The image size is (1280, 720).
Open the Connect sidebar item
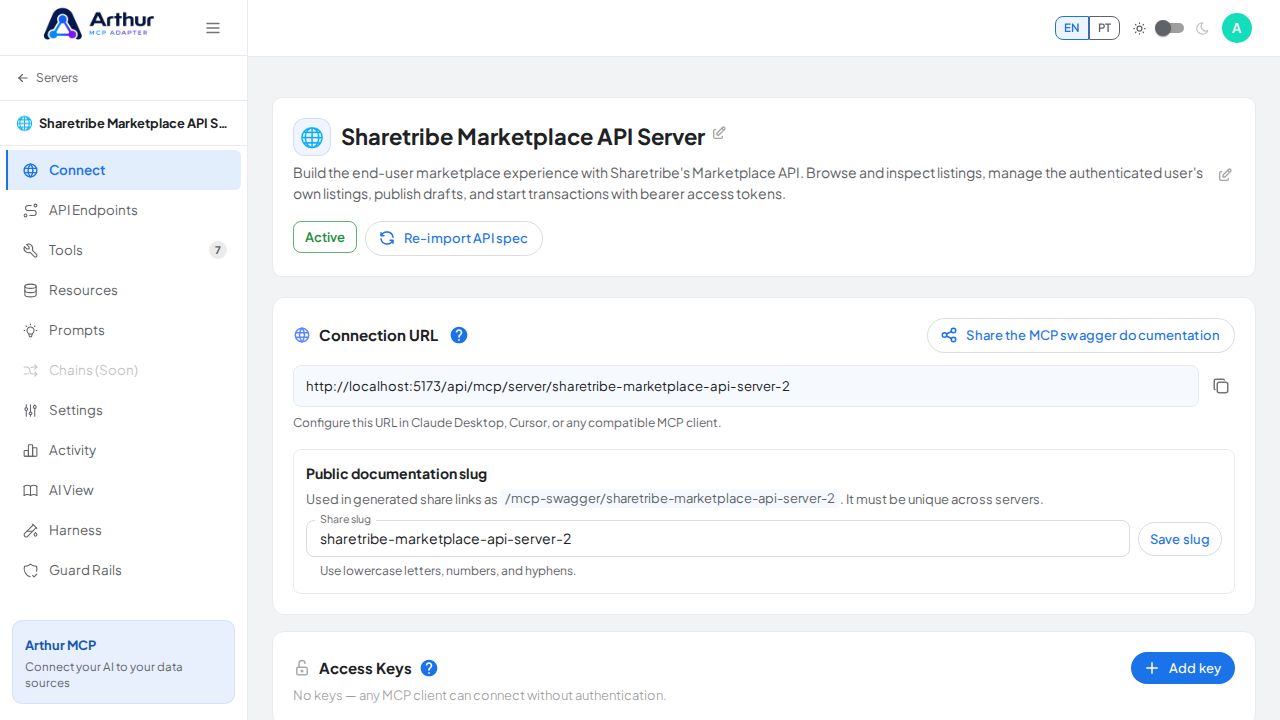click(x=123, y=170)
